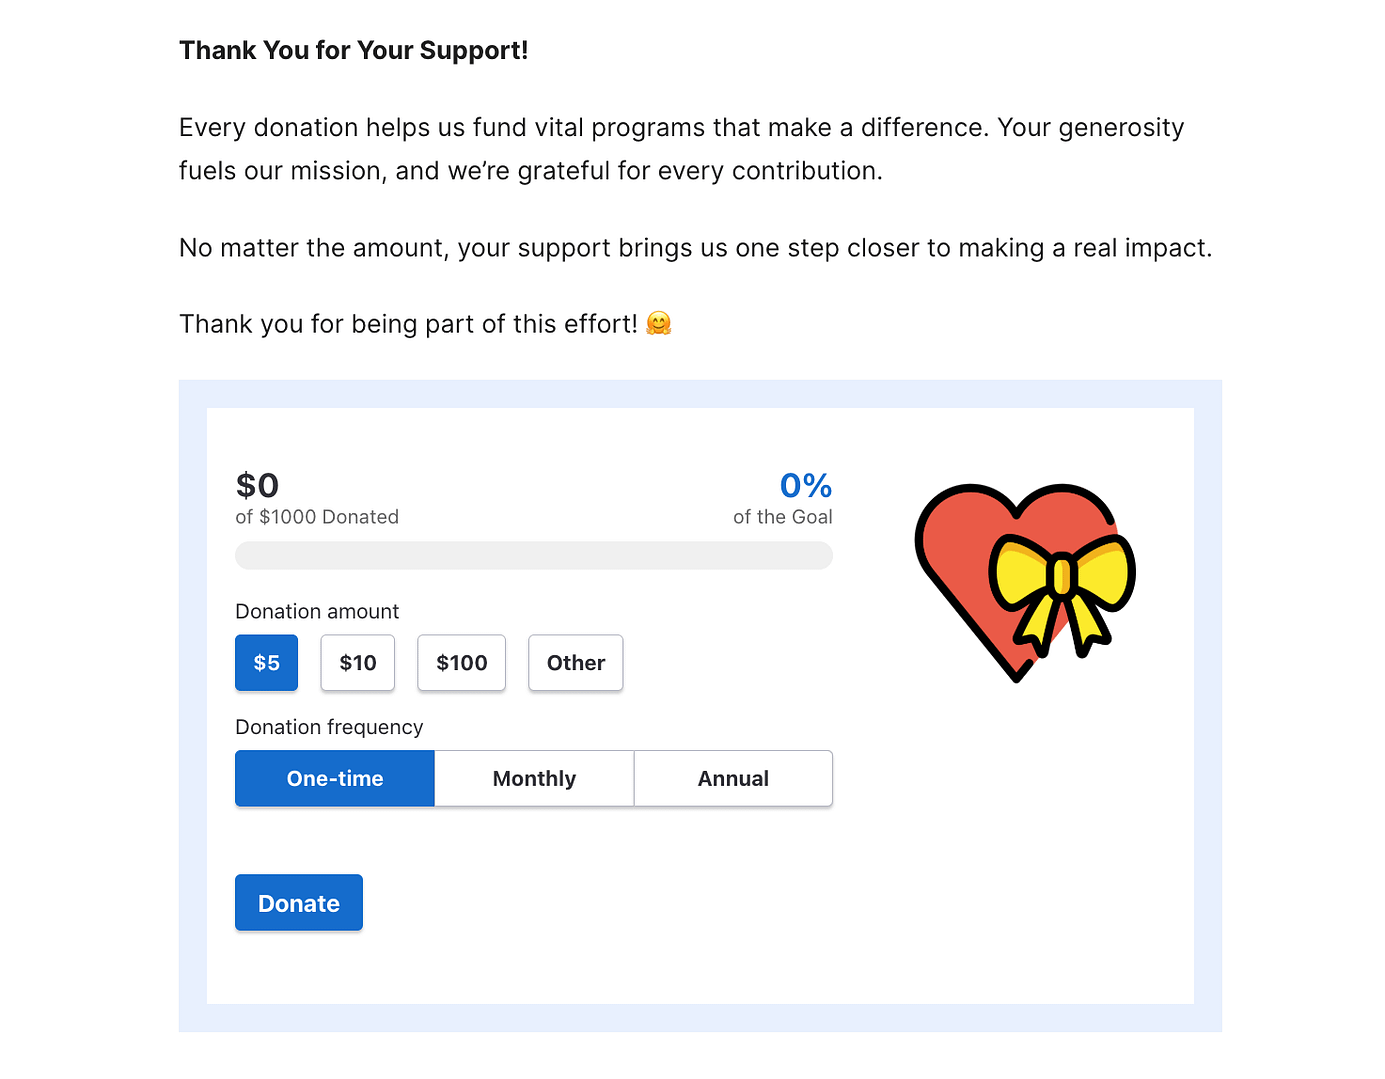Click the 'Donation frequency' section label
The height and width of the screenshot is (1079, 1385).
point(329,727)
